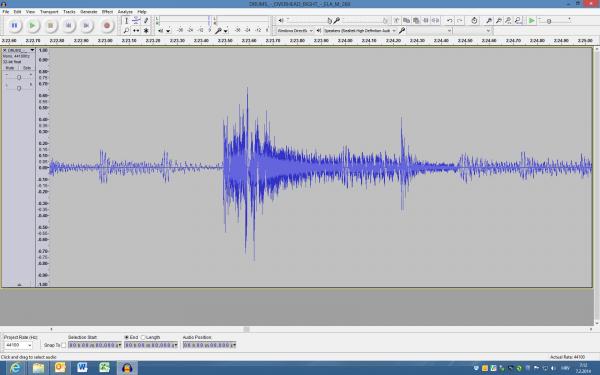The height and width of the screenshot is (375, 600).
Task: Click the green Play button
Action: tap(33, 26)
